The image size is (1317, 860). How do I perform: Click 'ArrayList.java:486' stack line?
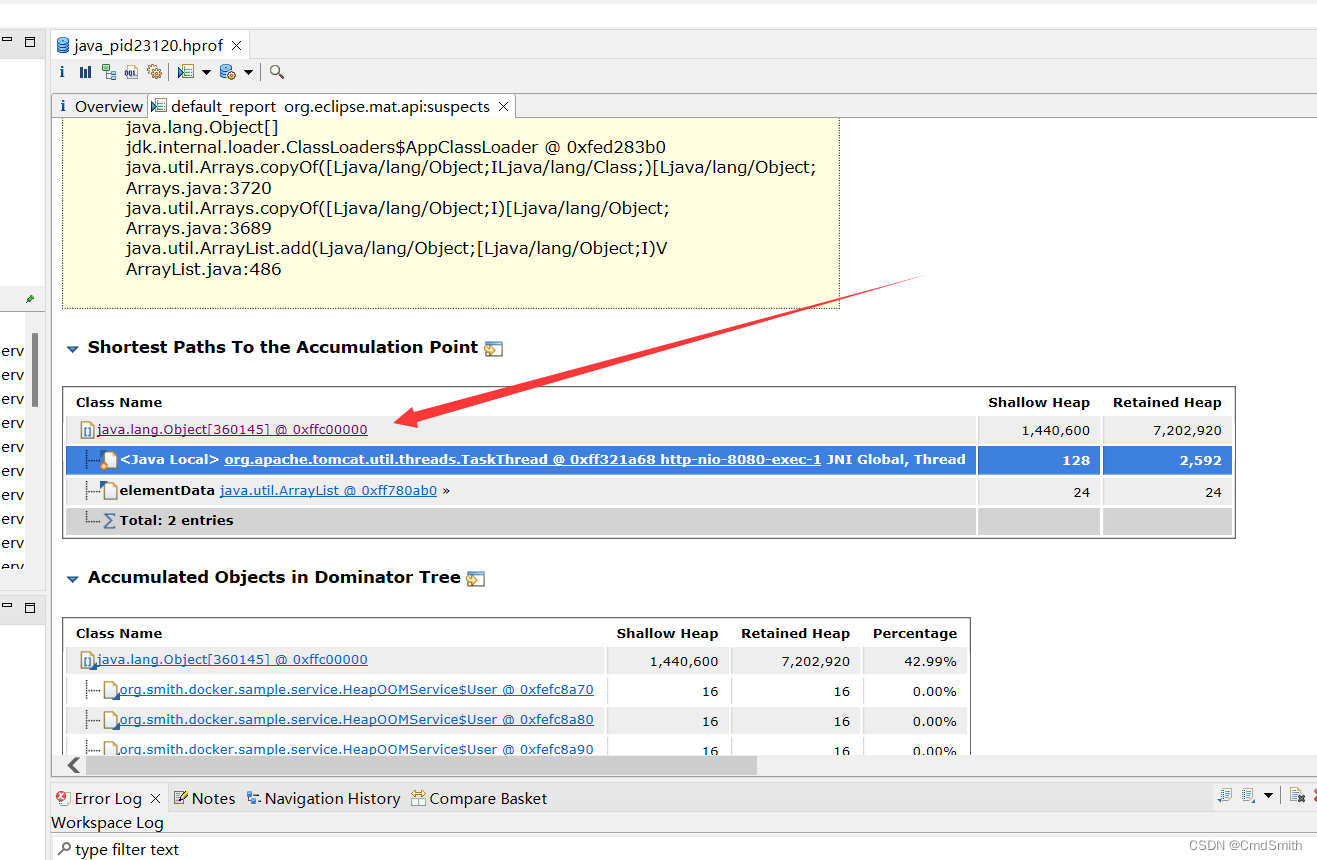click(203, 269)
